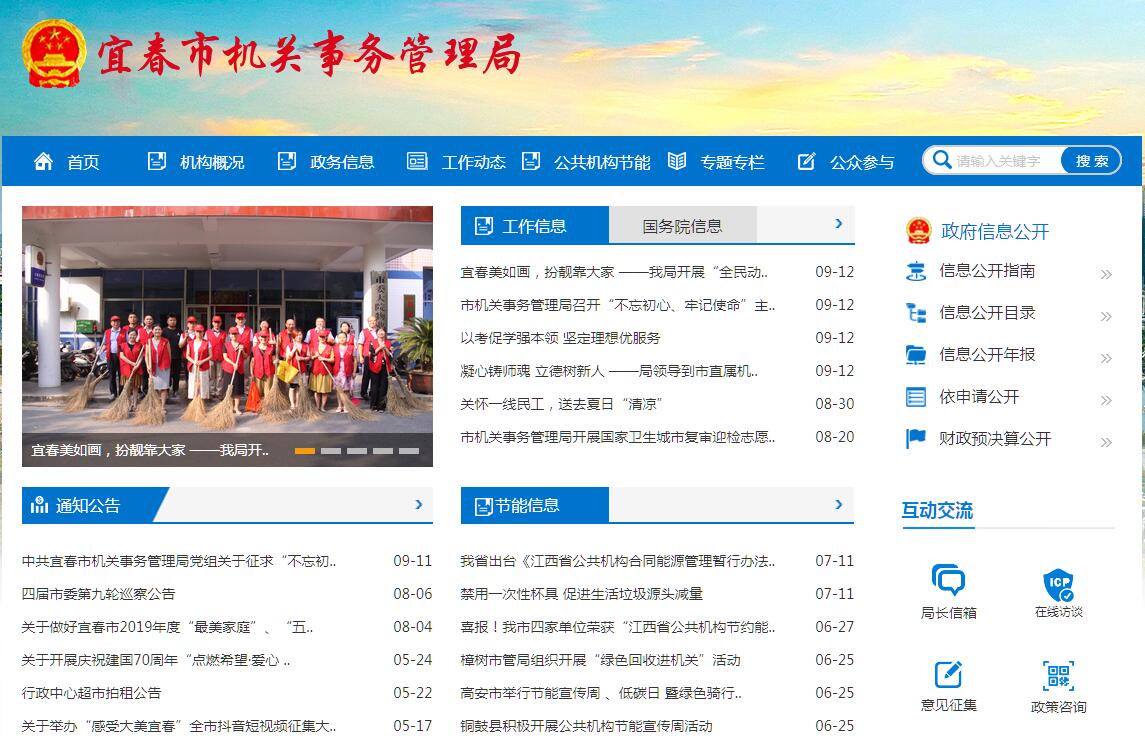Expand 节能信息 list with more arrow
The width and height of the screenshot is (1145, 750).
[x=838, y=504]
